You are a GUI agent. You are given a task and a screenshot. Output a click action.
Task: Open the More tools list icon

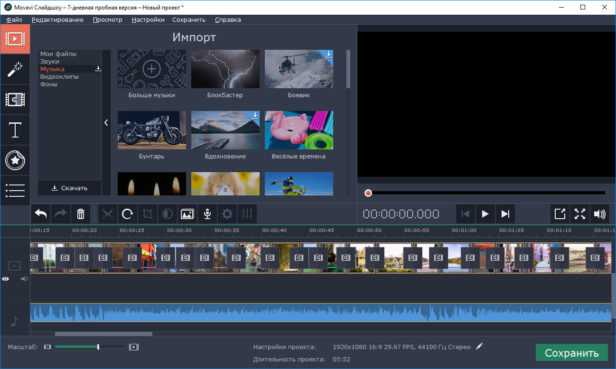click(x=15, y=191)
